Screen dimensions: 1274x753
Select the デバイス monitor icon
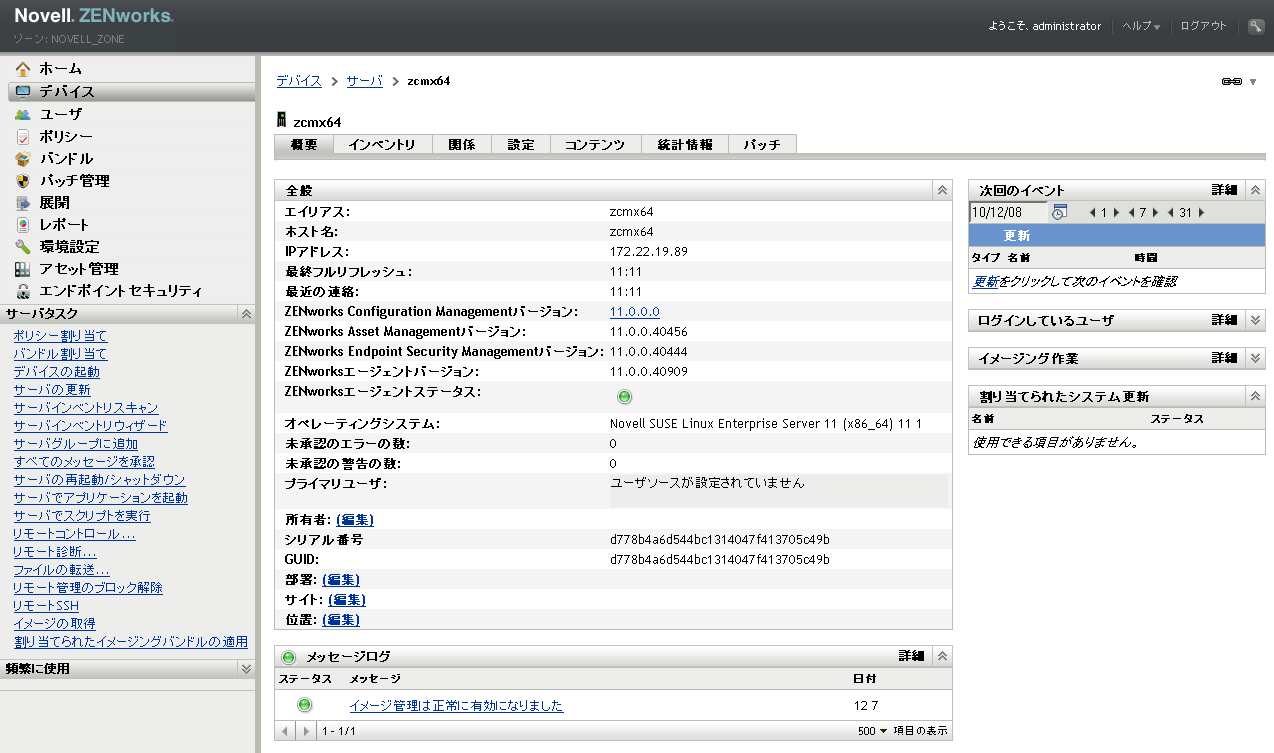[x=23, y=91]
